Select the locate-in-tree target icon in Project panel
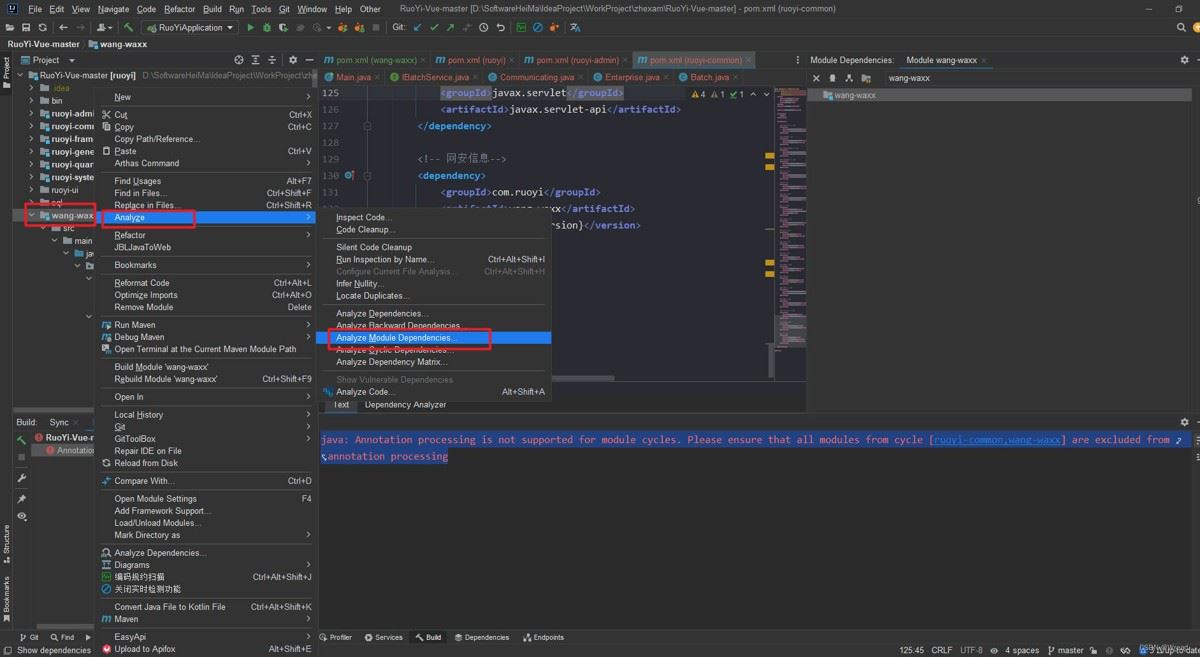 pyautogui.click(x=238, y=60)
